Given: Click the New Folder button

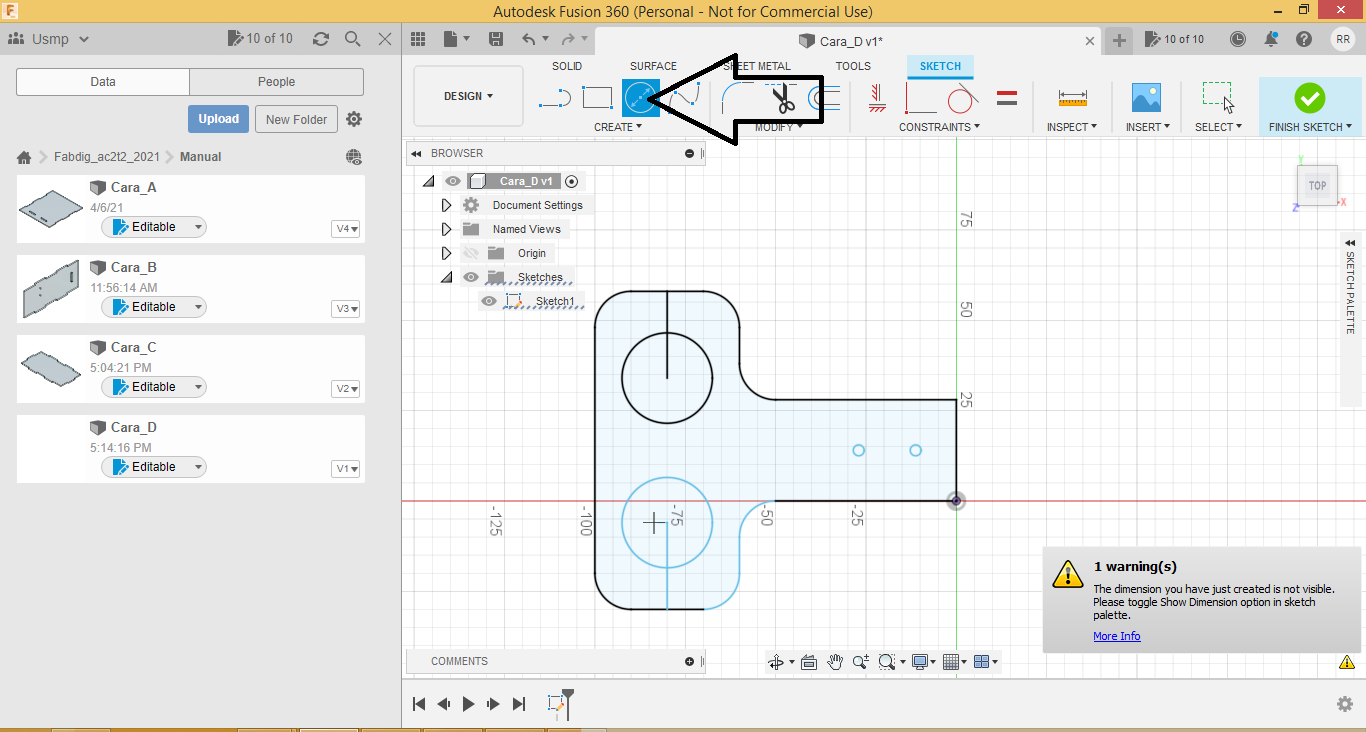Looking at the screenshot, I should click(297, 119).
